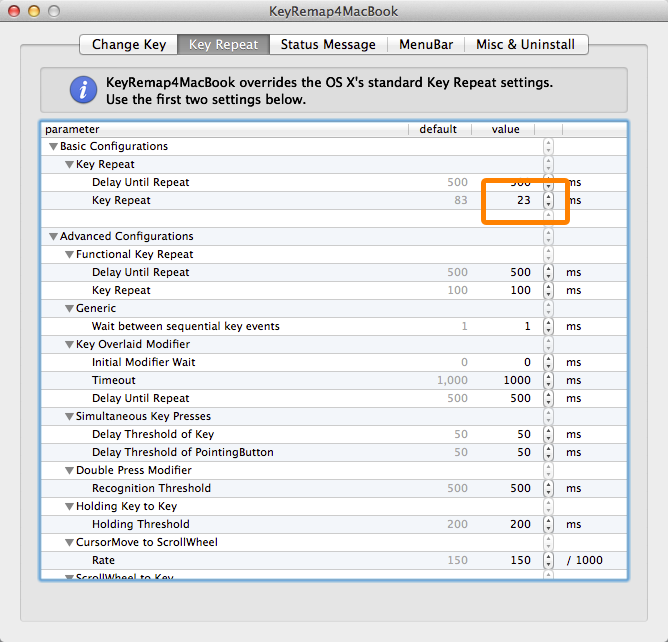Collapse the Functional Key Repeat group

pos(69,255)
